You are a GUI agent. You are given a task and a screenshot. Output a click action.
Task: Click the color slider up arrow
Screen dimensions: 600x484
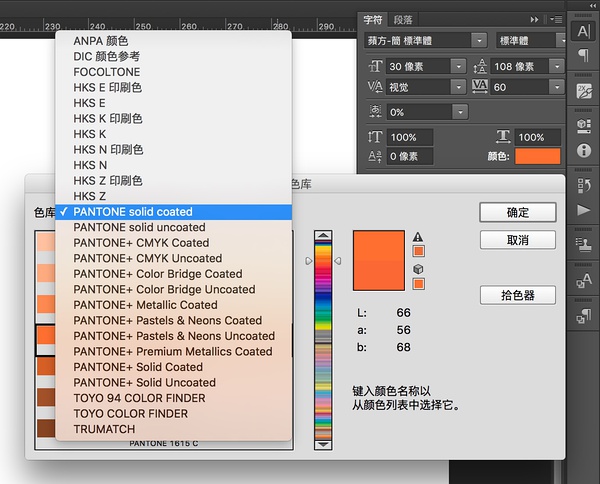tap(323, 235)
